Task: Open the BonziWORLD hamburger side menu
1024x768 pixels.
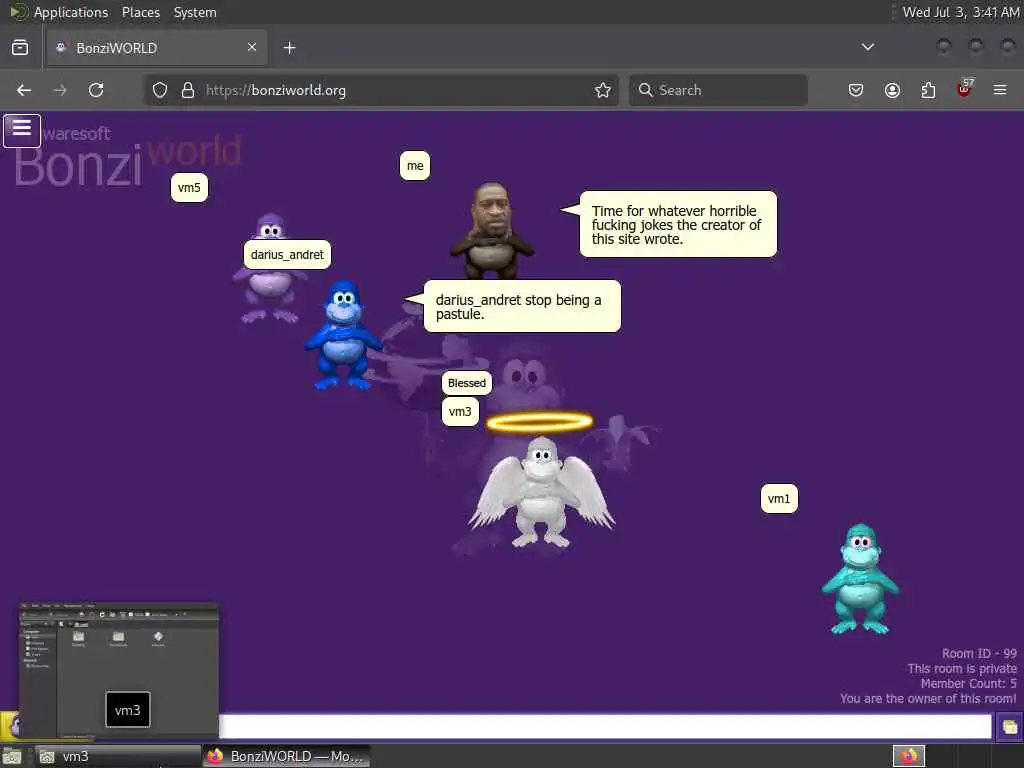Action: (x=22, y=130)
